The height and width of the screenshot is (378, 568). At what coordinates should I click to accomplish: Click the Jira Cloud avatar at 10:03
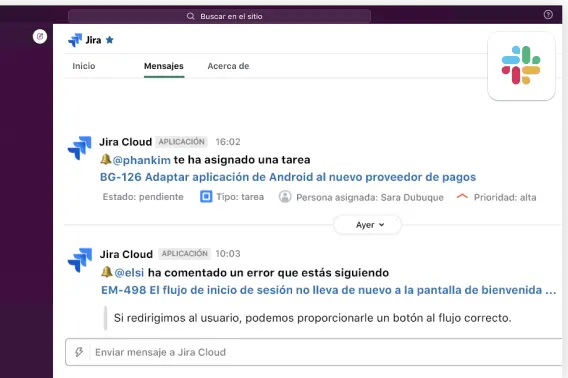[x=80, y=259]
